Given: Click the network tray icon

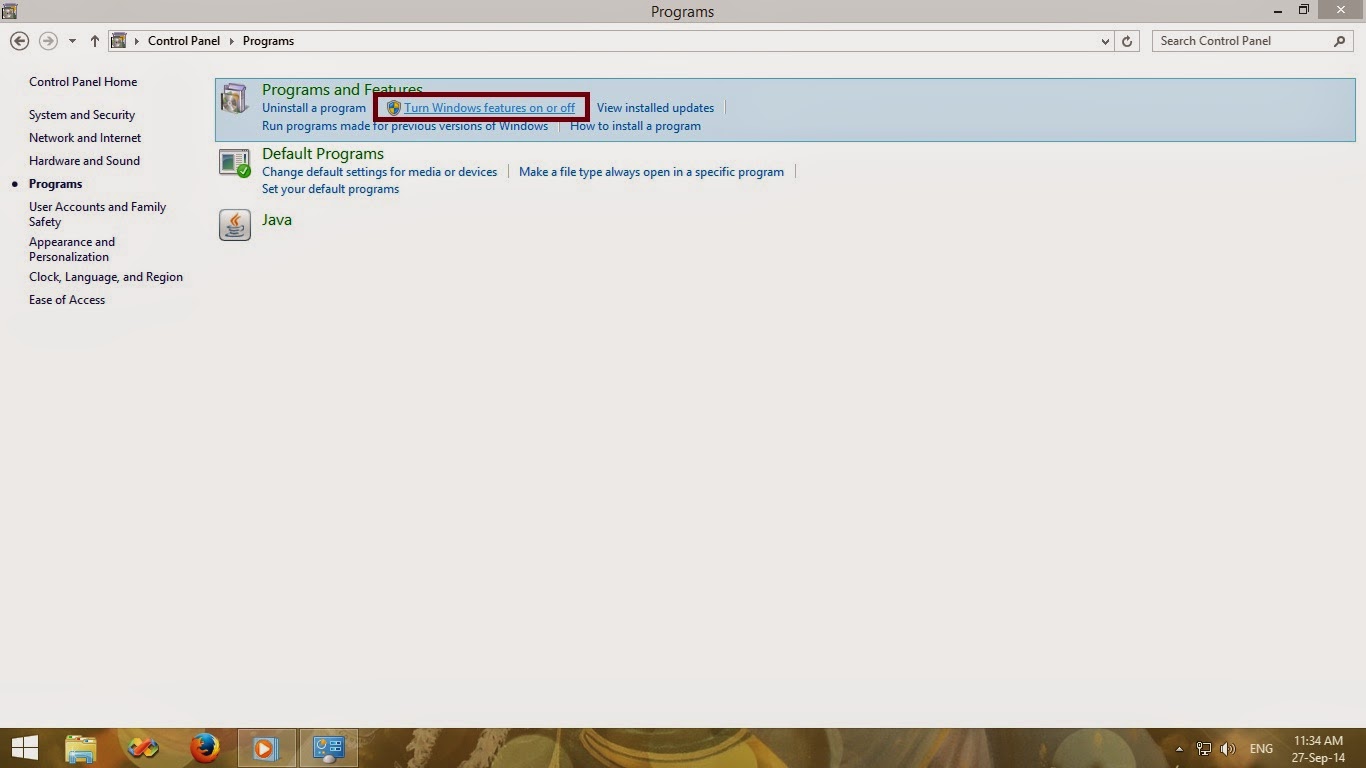Looking at the screenshot, I should [1204, 749].
